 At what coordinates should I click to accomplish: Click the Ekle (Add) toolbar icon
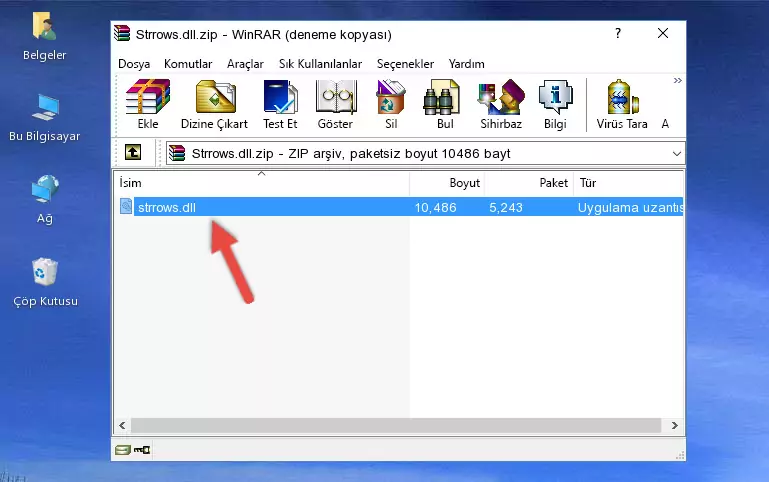[x=148, y=104]
